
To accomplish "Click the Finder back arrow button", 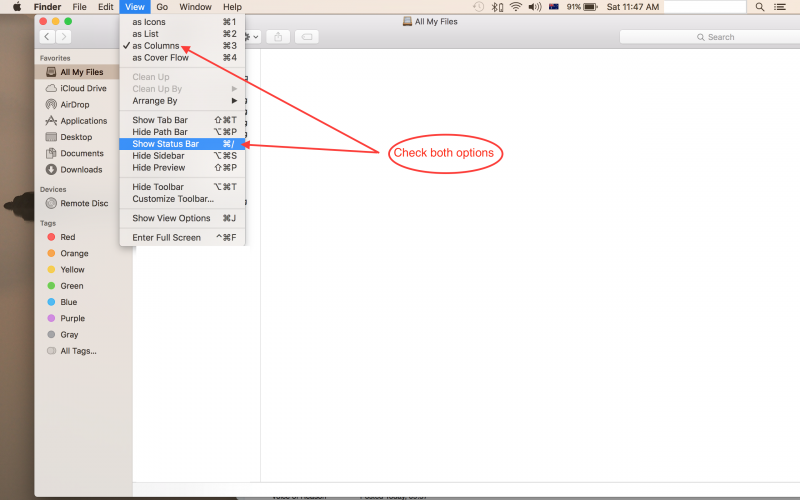I will click(x=47, y=37).
